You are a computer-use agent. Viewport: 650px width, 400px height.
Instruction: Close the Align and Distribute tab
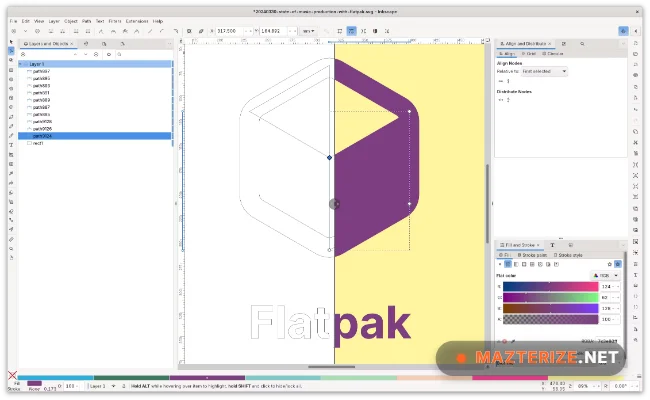pos(550,44)
